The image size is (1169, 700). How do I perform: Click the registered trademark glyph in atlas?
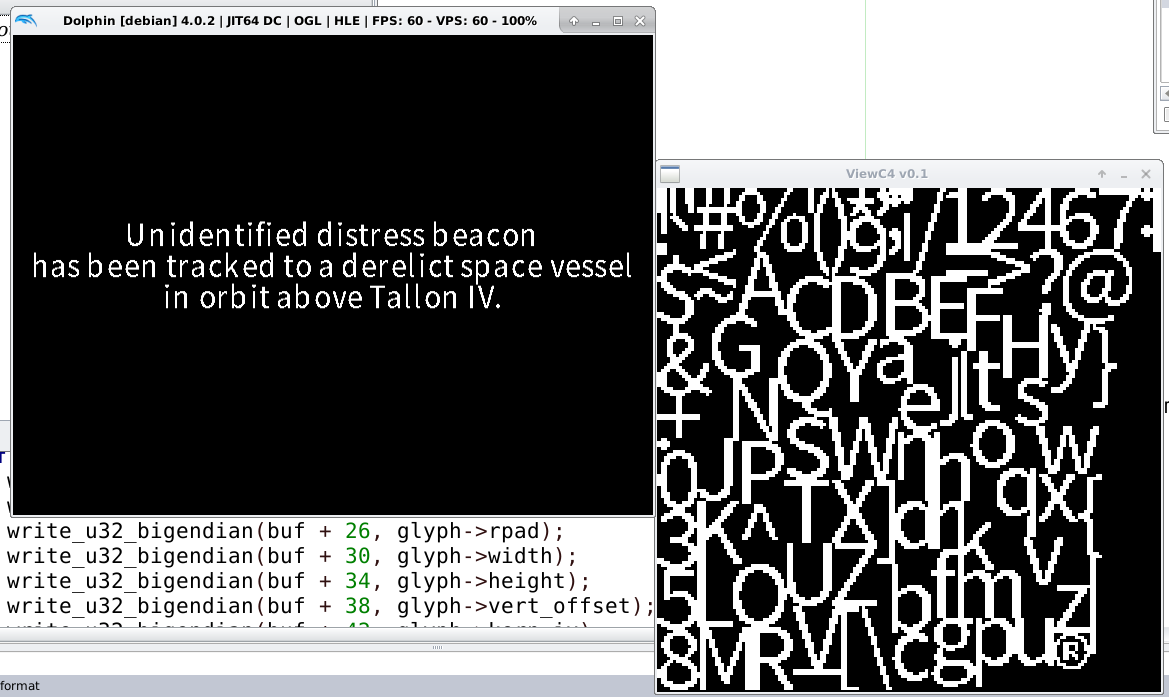click(x=1070, y=652)
